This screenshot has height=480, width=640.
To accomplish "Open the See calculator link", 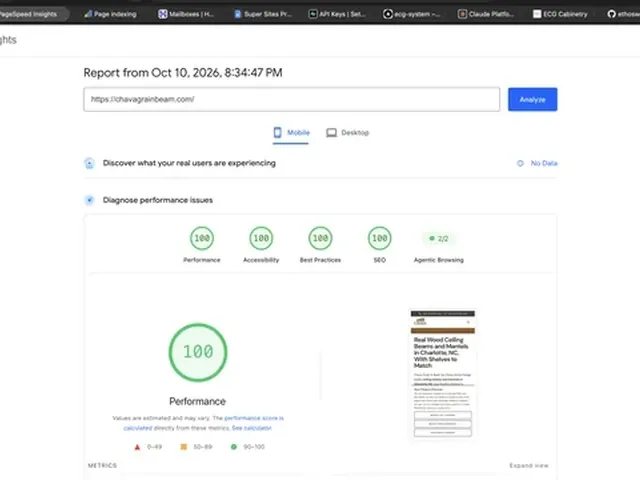I will 251,428.
